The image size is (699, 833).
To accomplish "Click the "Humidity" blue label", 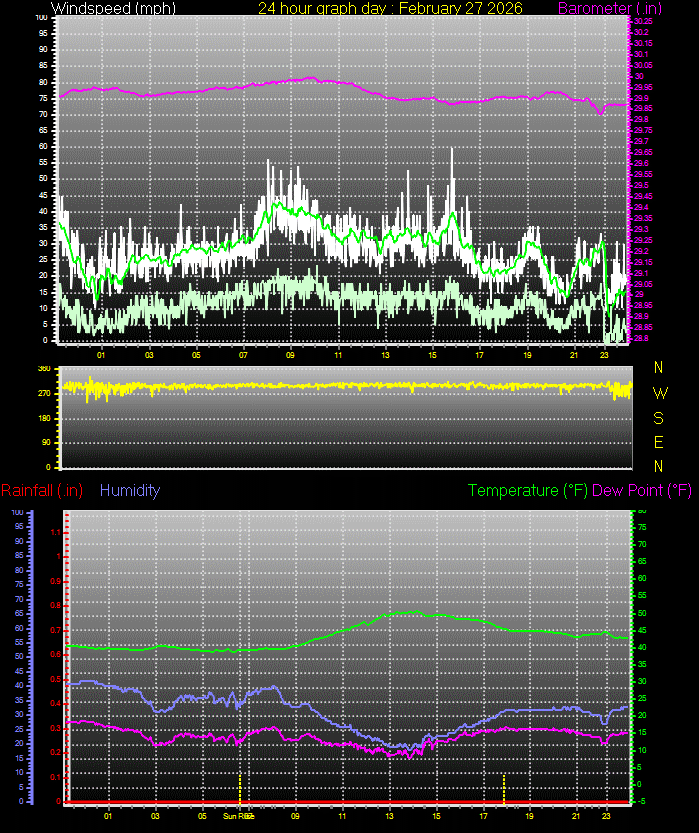I will [130, 490].
